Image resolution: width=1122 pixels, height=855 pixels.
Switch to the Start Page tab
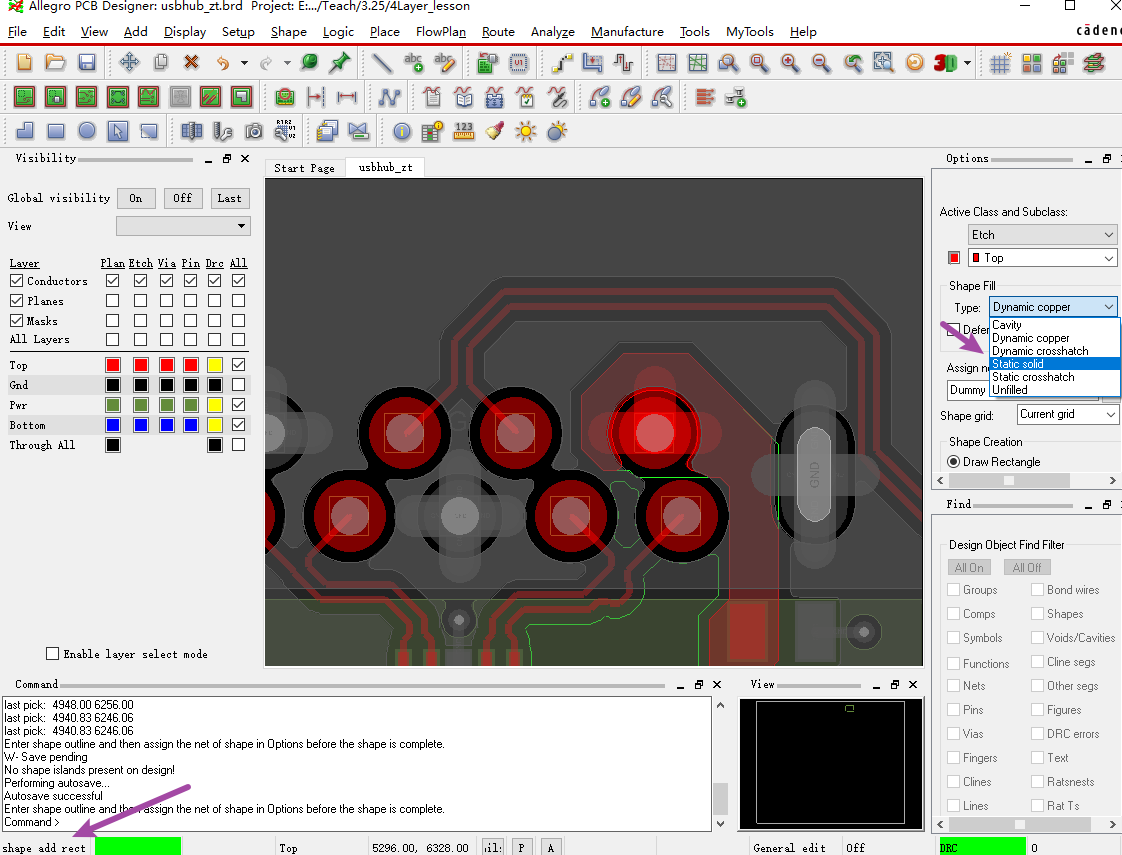(304, 168)
